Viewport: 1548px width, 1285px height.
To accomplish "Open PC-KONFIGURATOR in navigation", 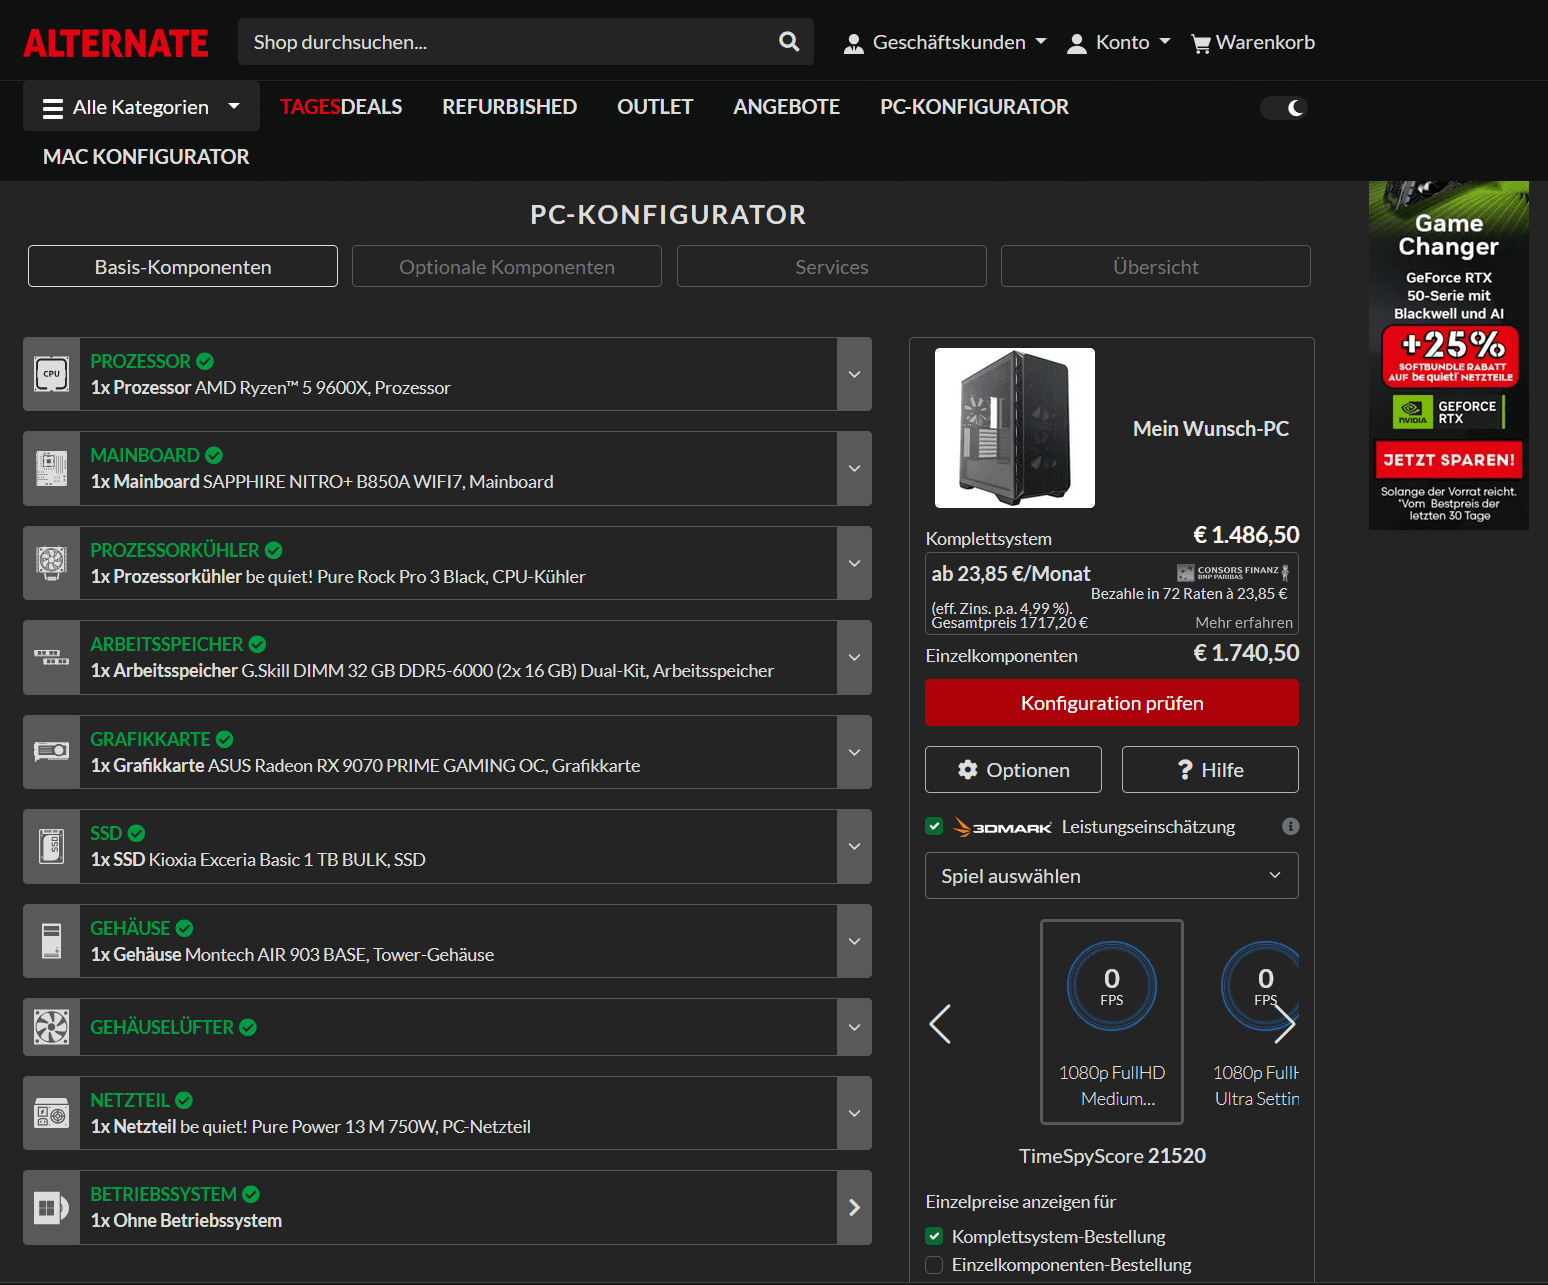I will [x=975, y=107].
